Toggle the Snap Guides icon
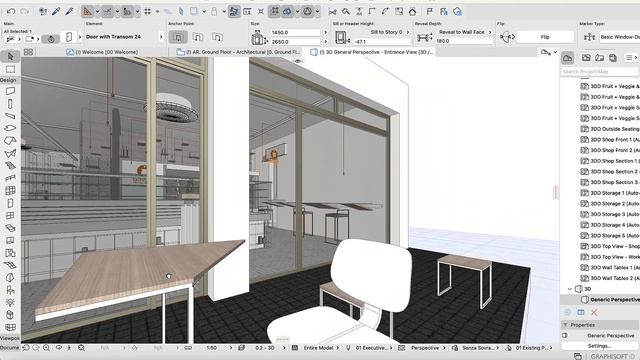The width and height of the screenshot is (640, 360). pyautogui.click(x=107, y=11)
